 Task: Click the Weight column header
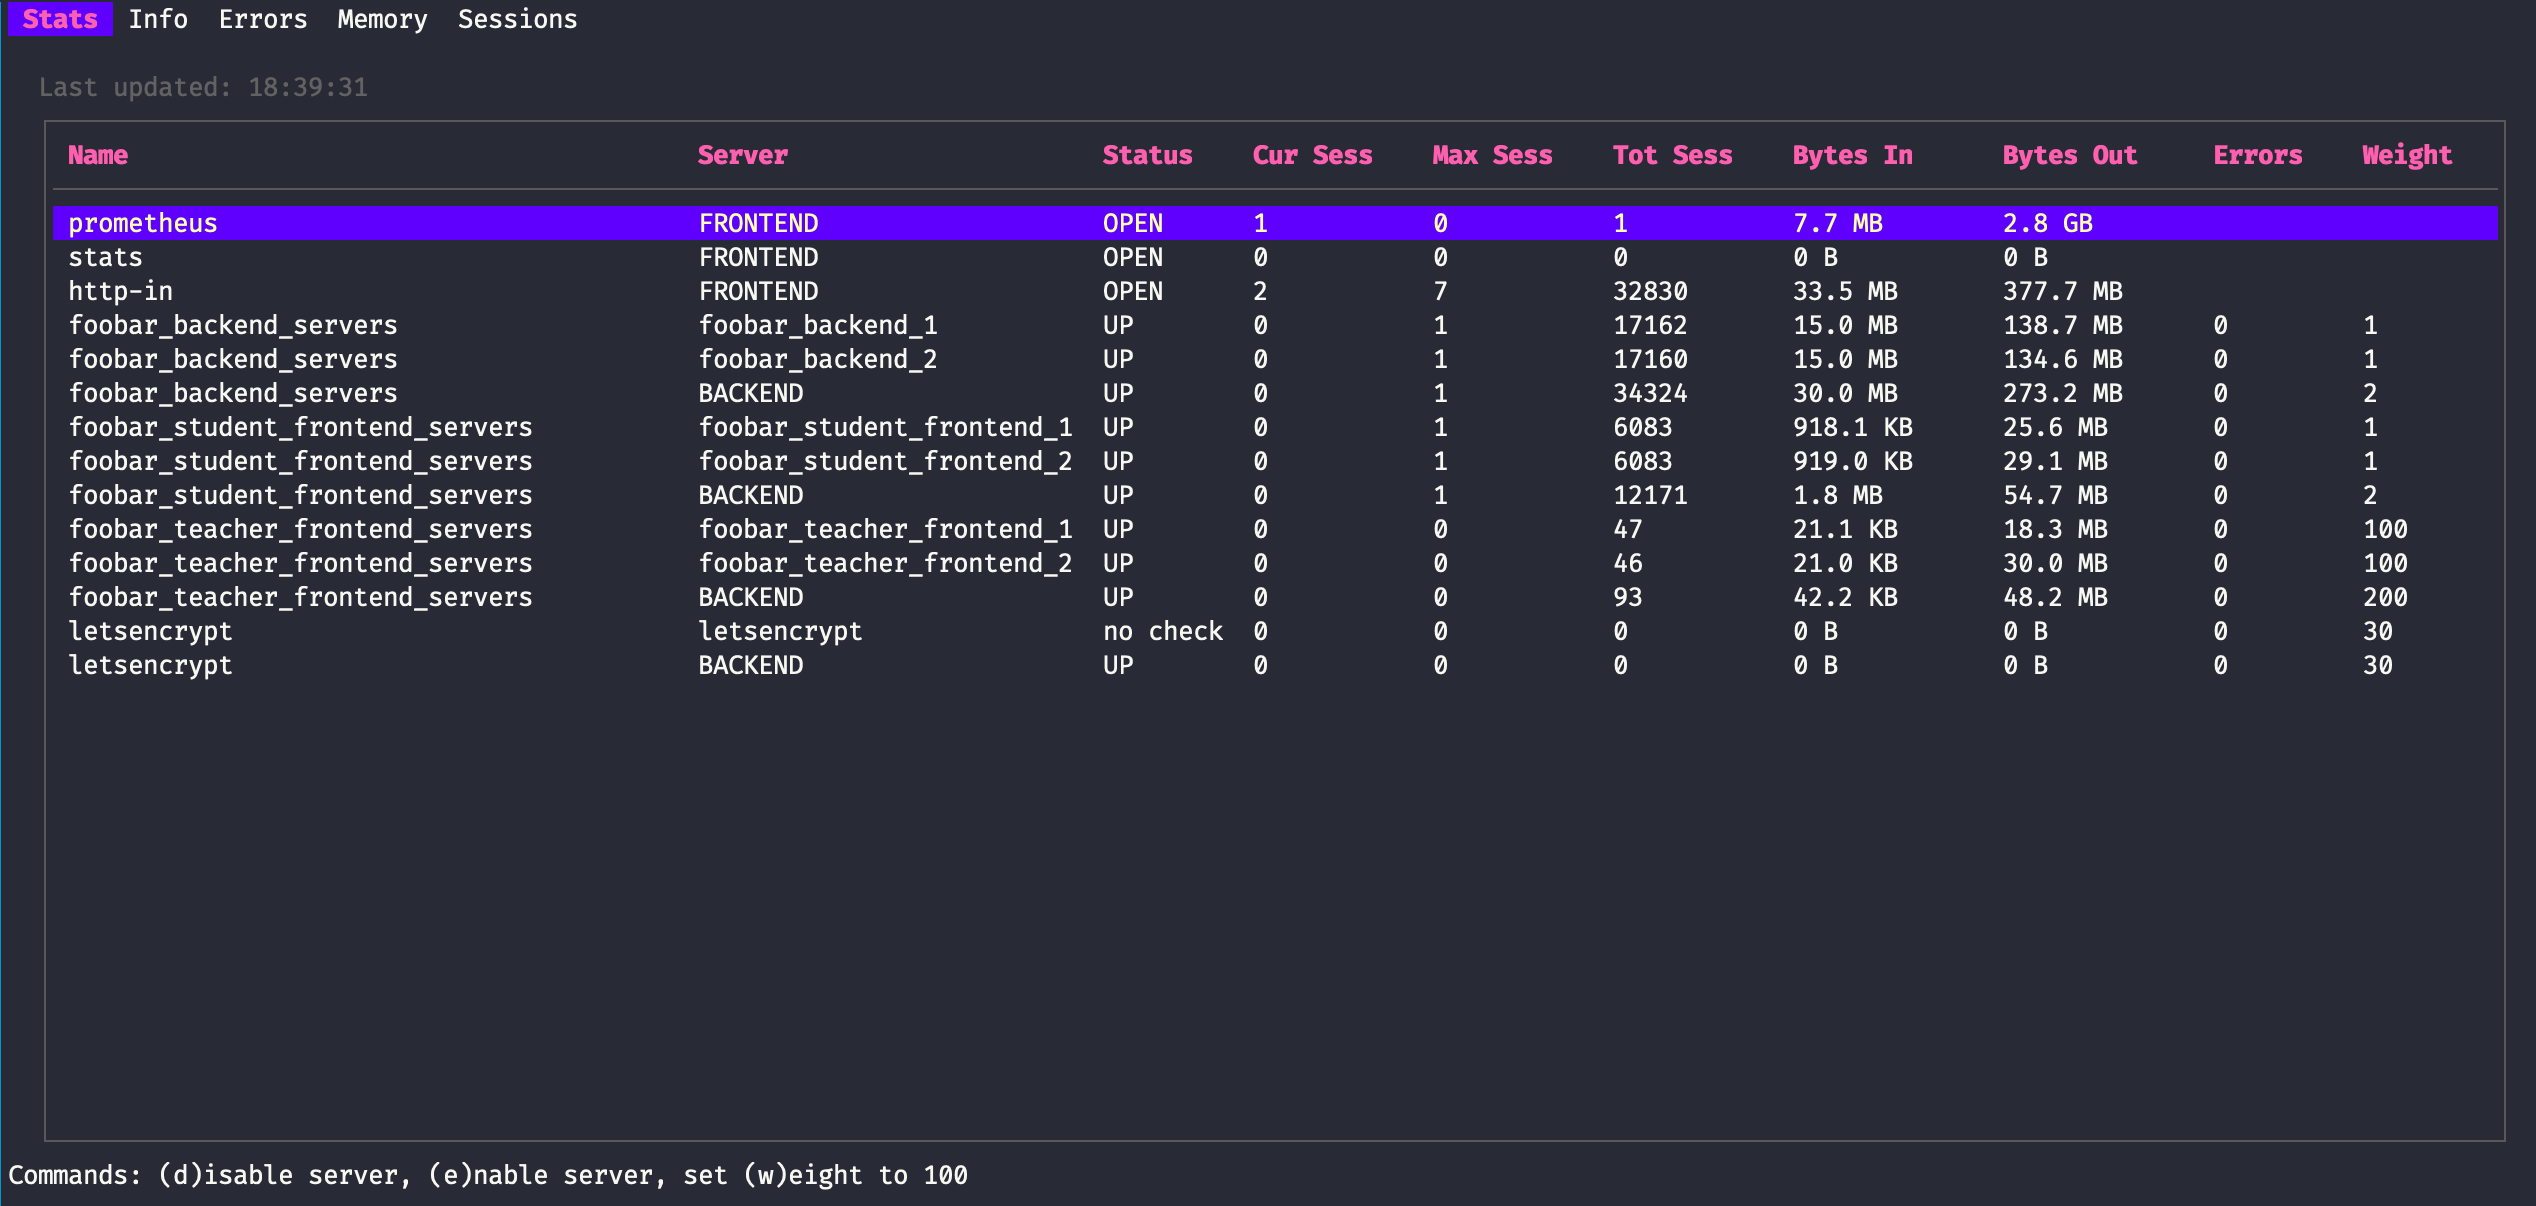[x=2407, y=155]
